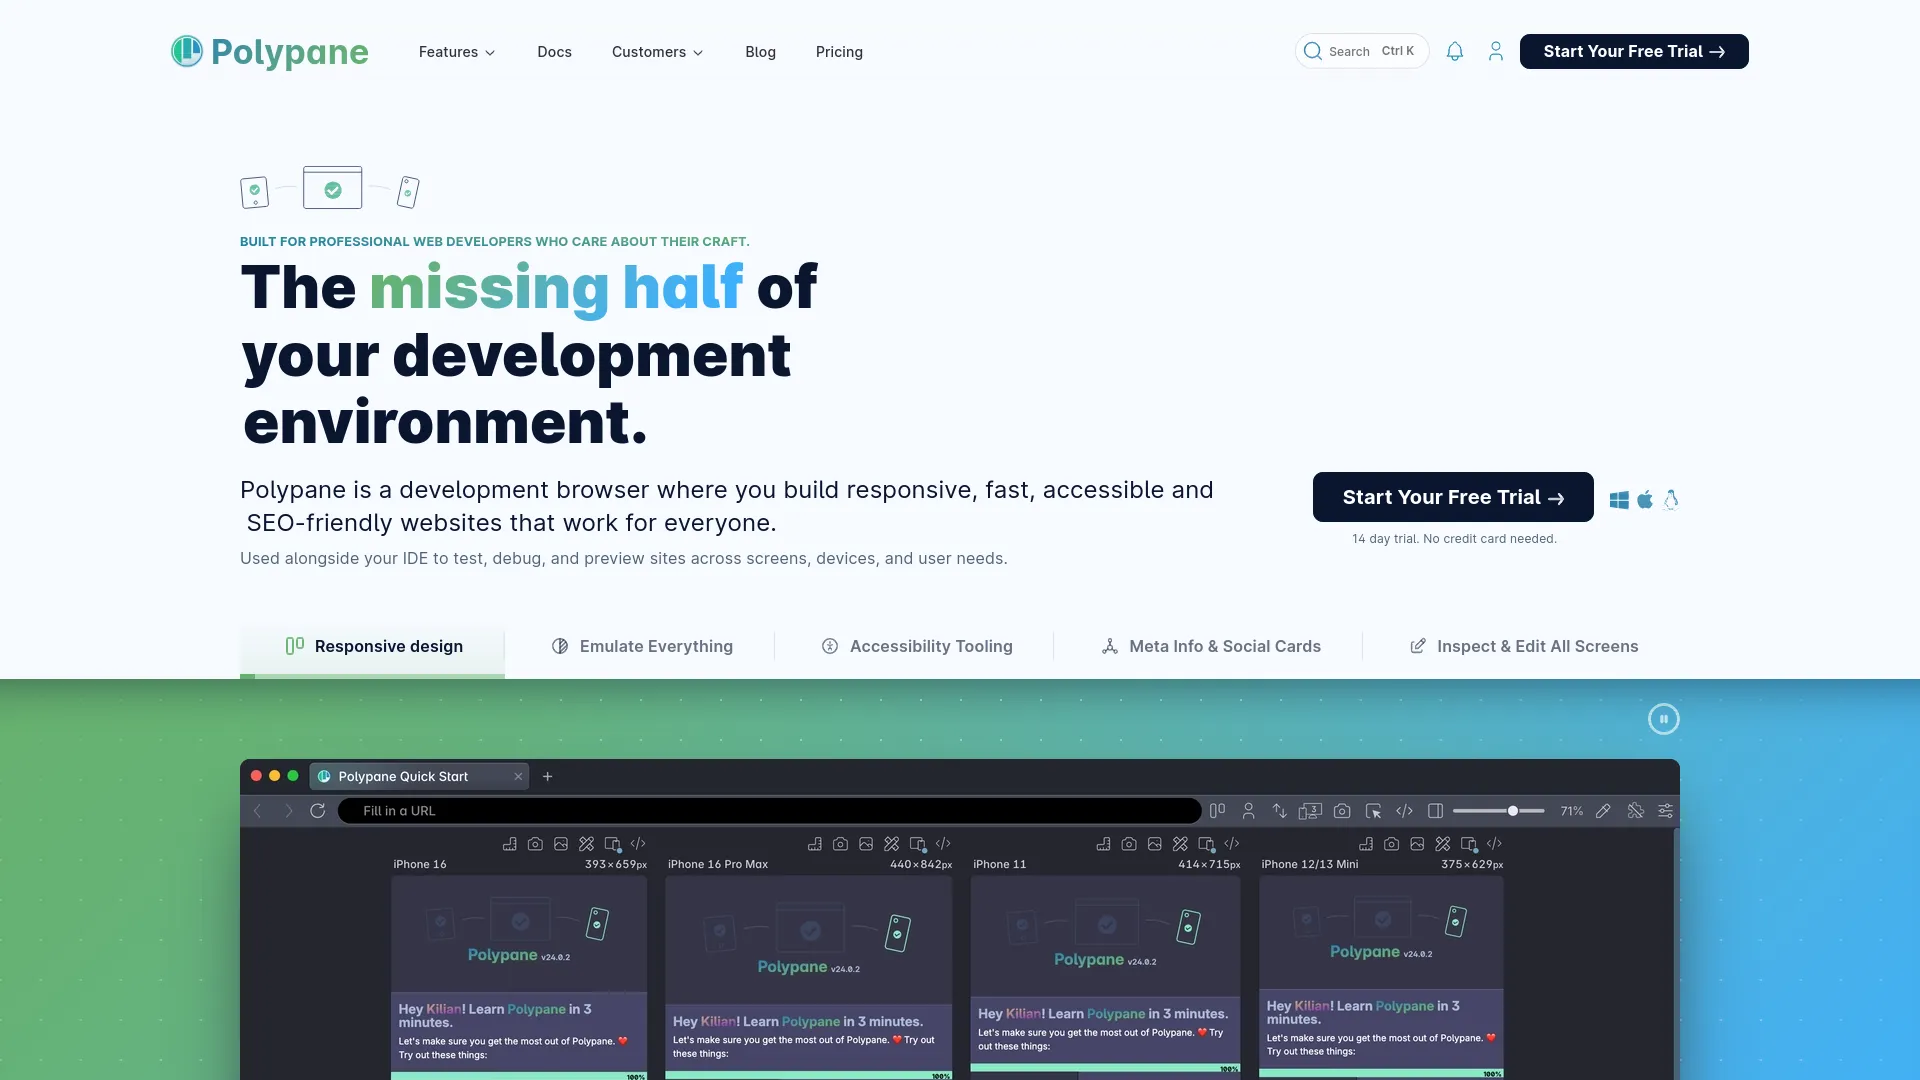Open devtools code icon on iPhone 11 pane

tap(1232, 844)
